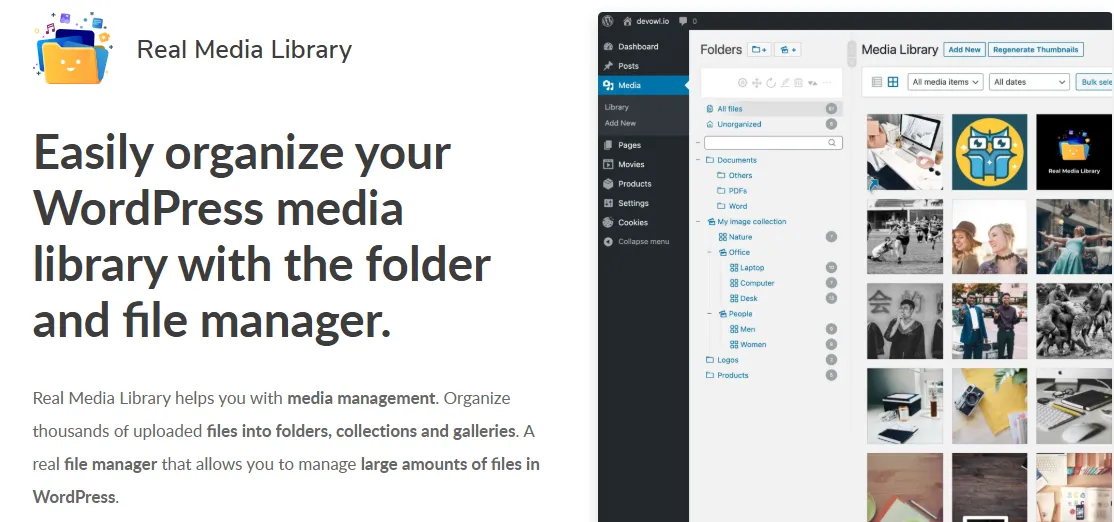Click the create new collection button
This screenshot has width=1114, height=522.
pos(787,50)
